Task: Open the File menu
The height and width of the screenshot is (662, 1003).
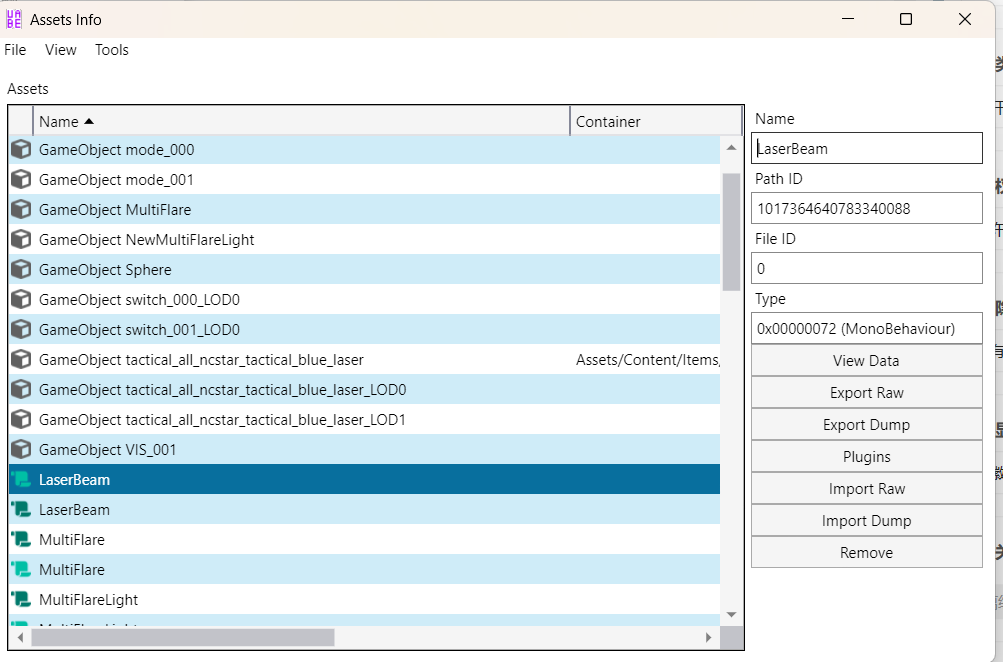Action: pos(15,50)
